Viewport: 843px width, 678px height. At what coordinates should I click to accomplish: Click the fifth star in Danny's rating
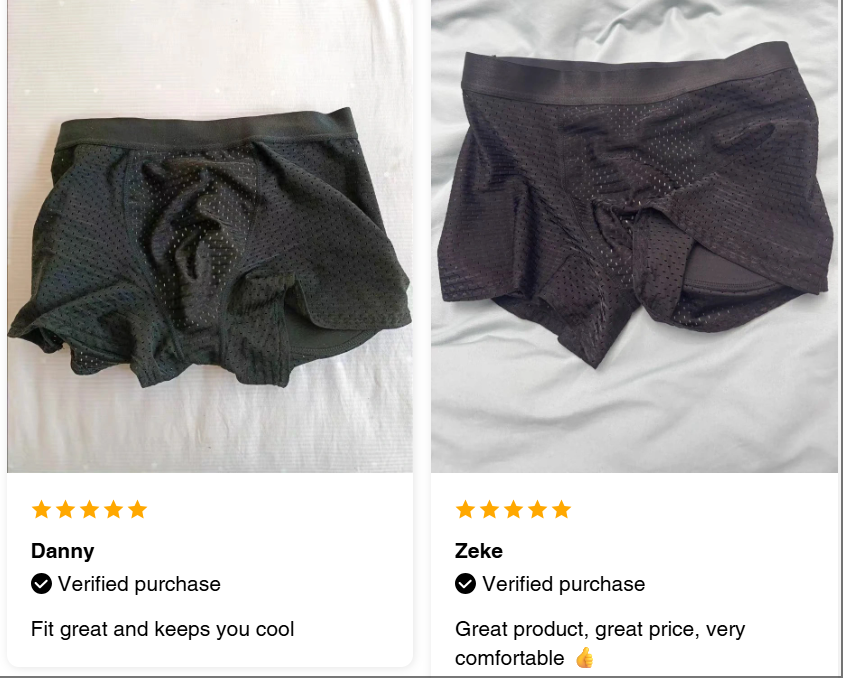138,509
